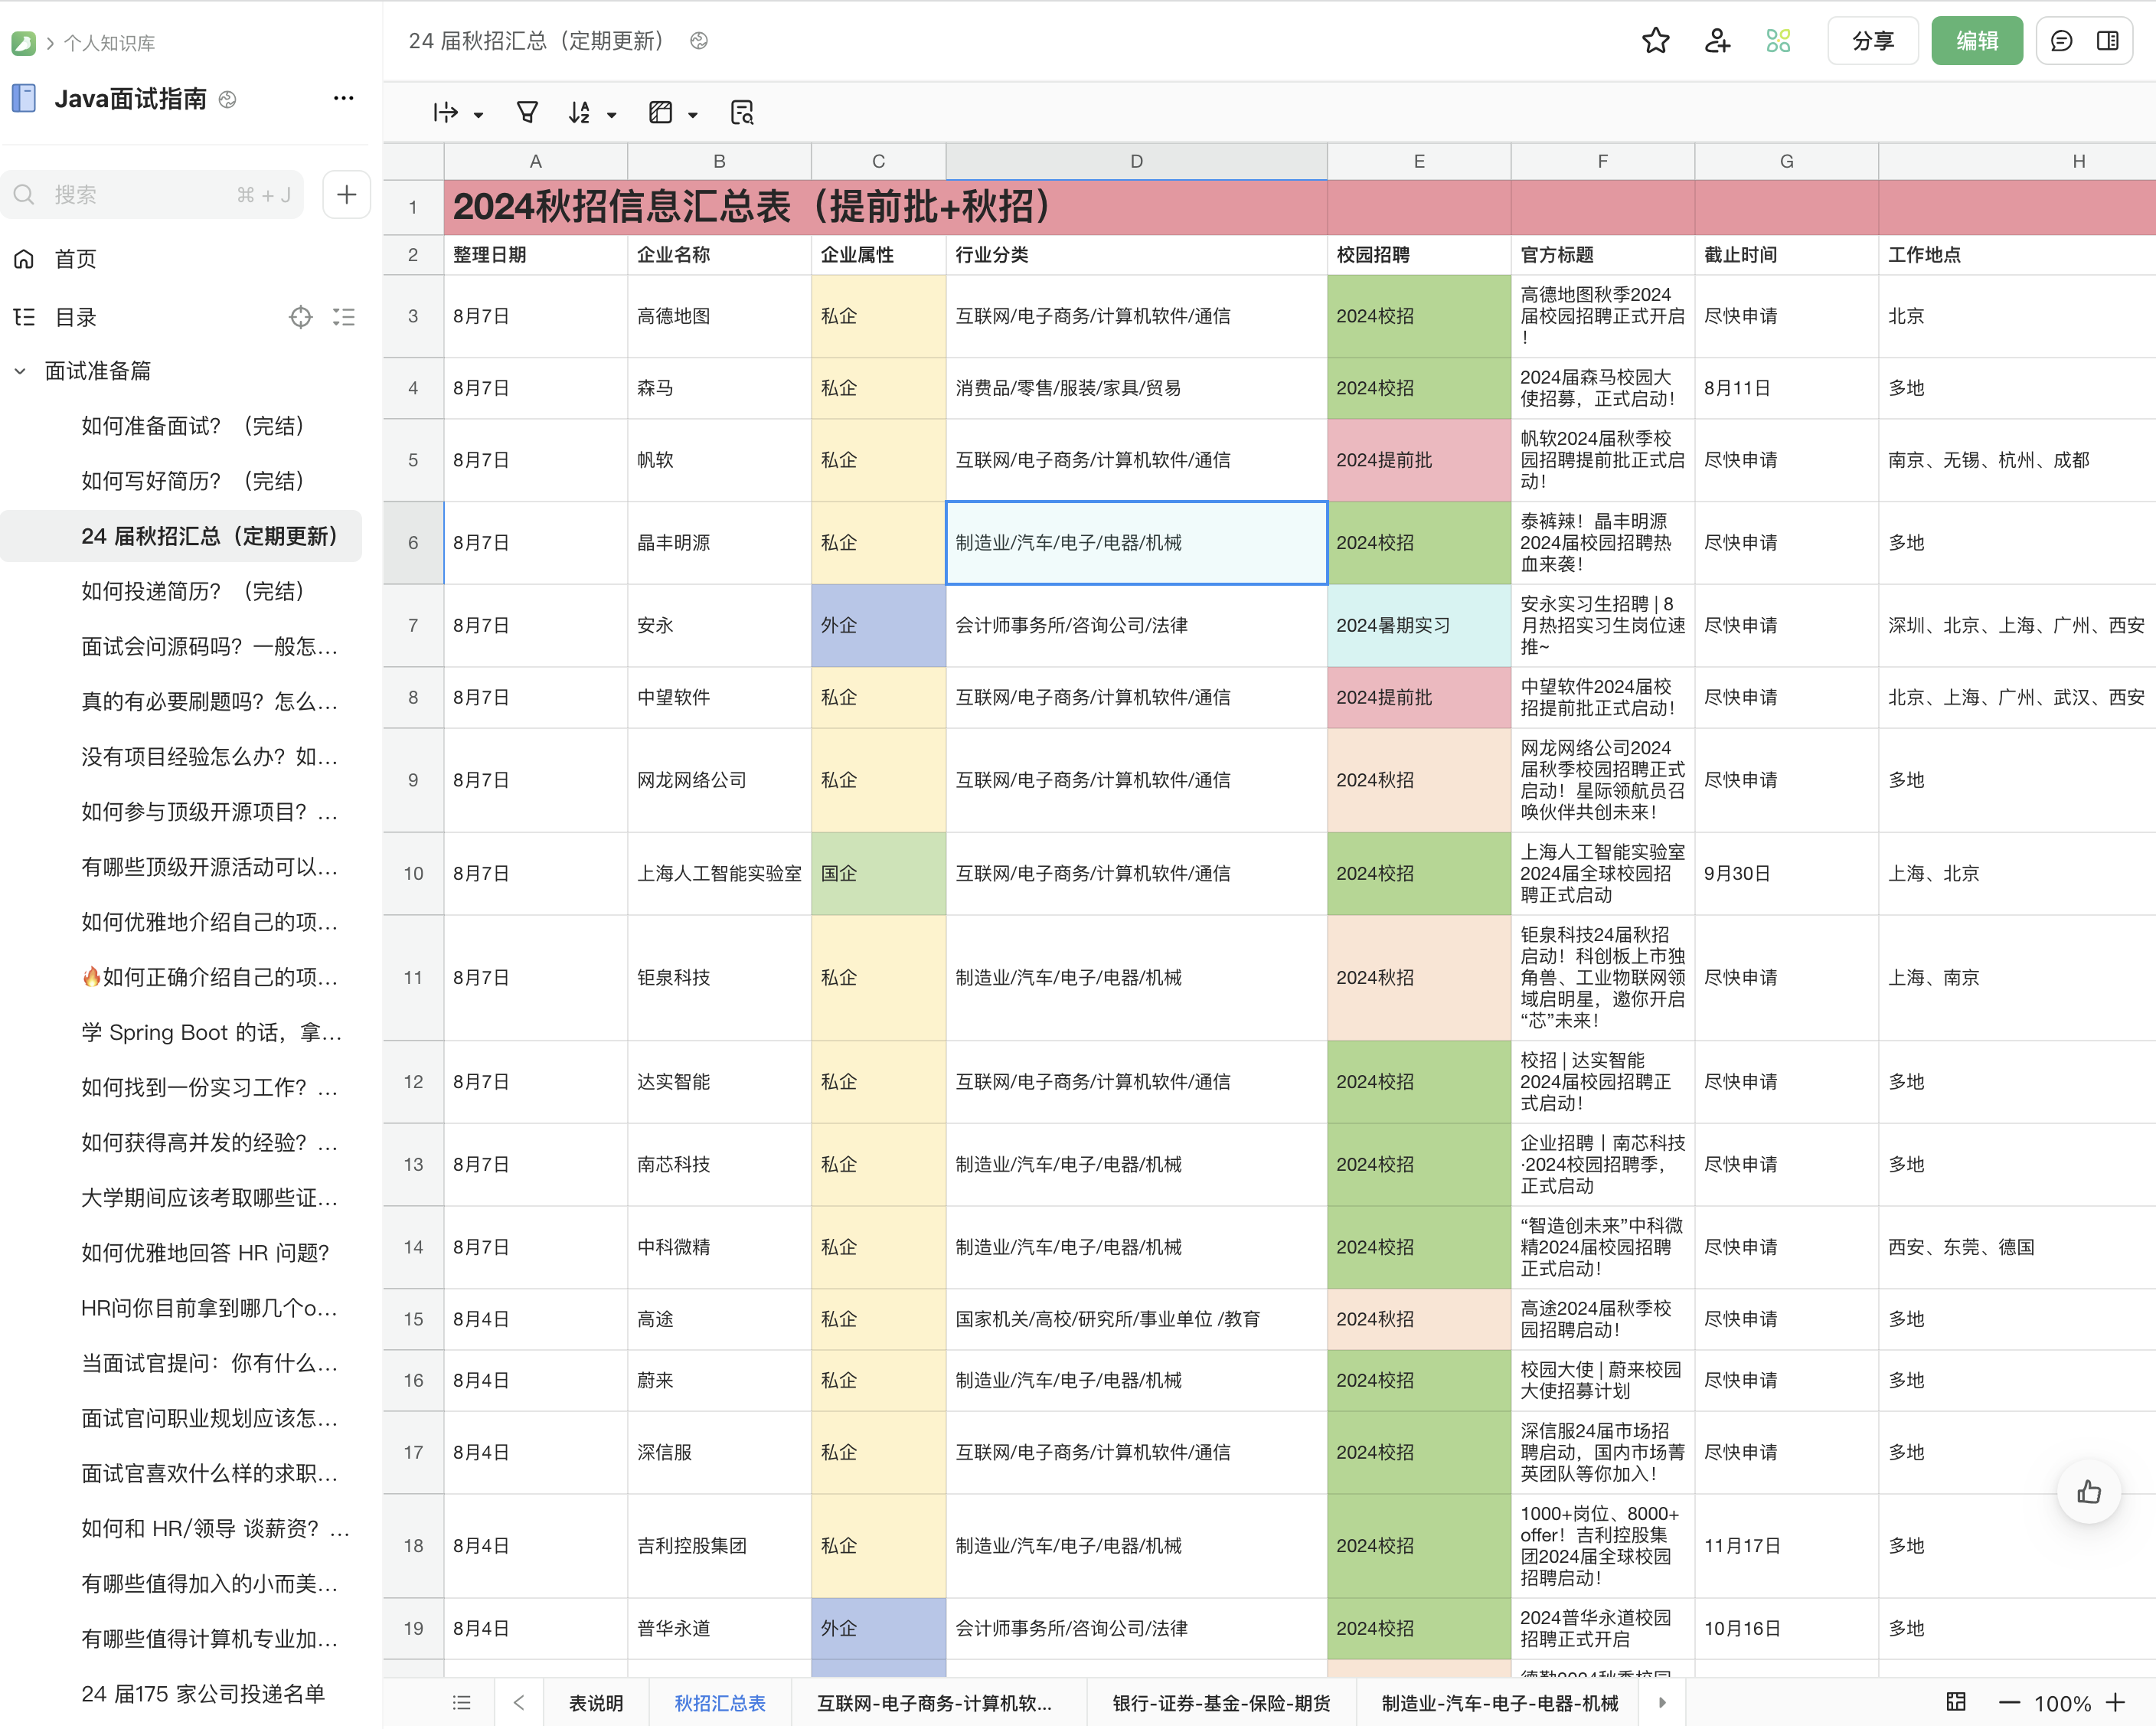Select the 吉利控股集团 cell

click(719, 1545)
